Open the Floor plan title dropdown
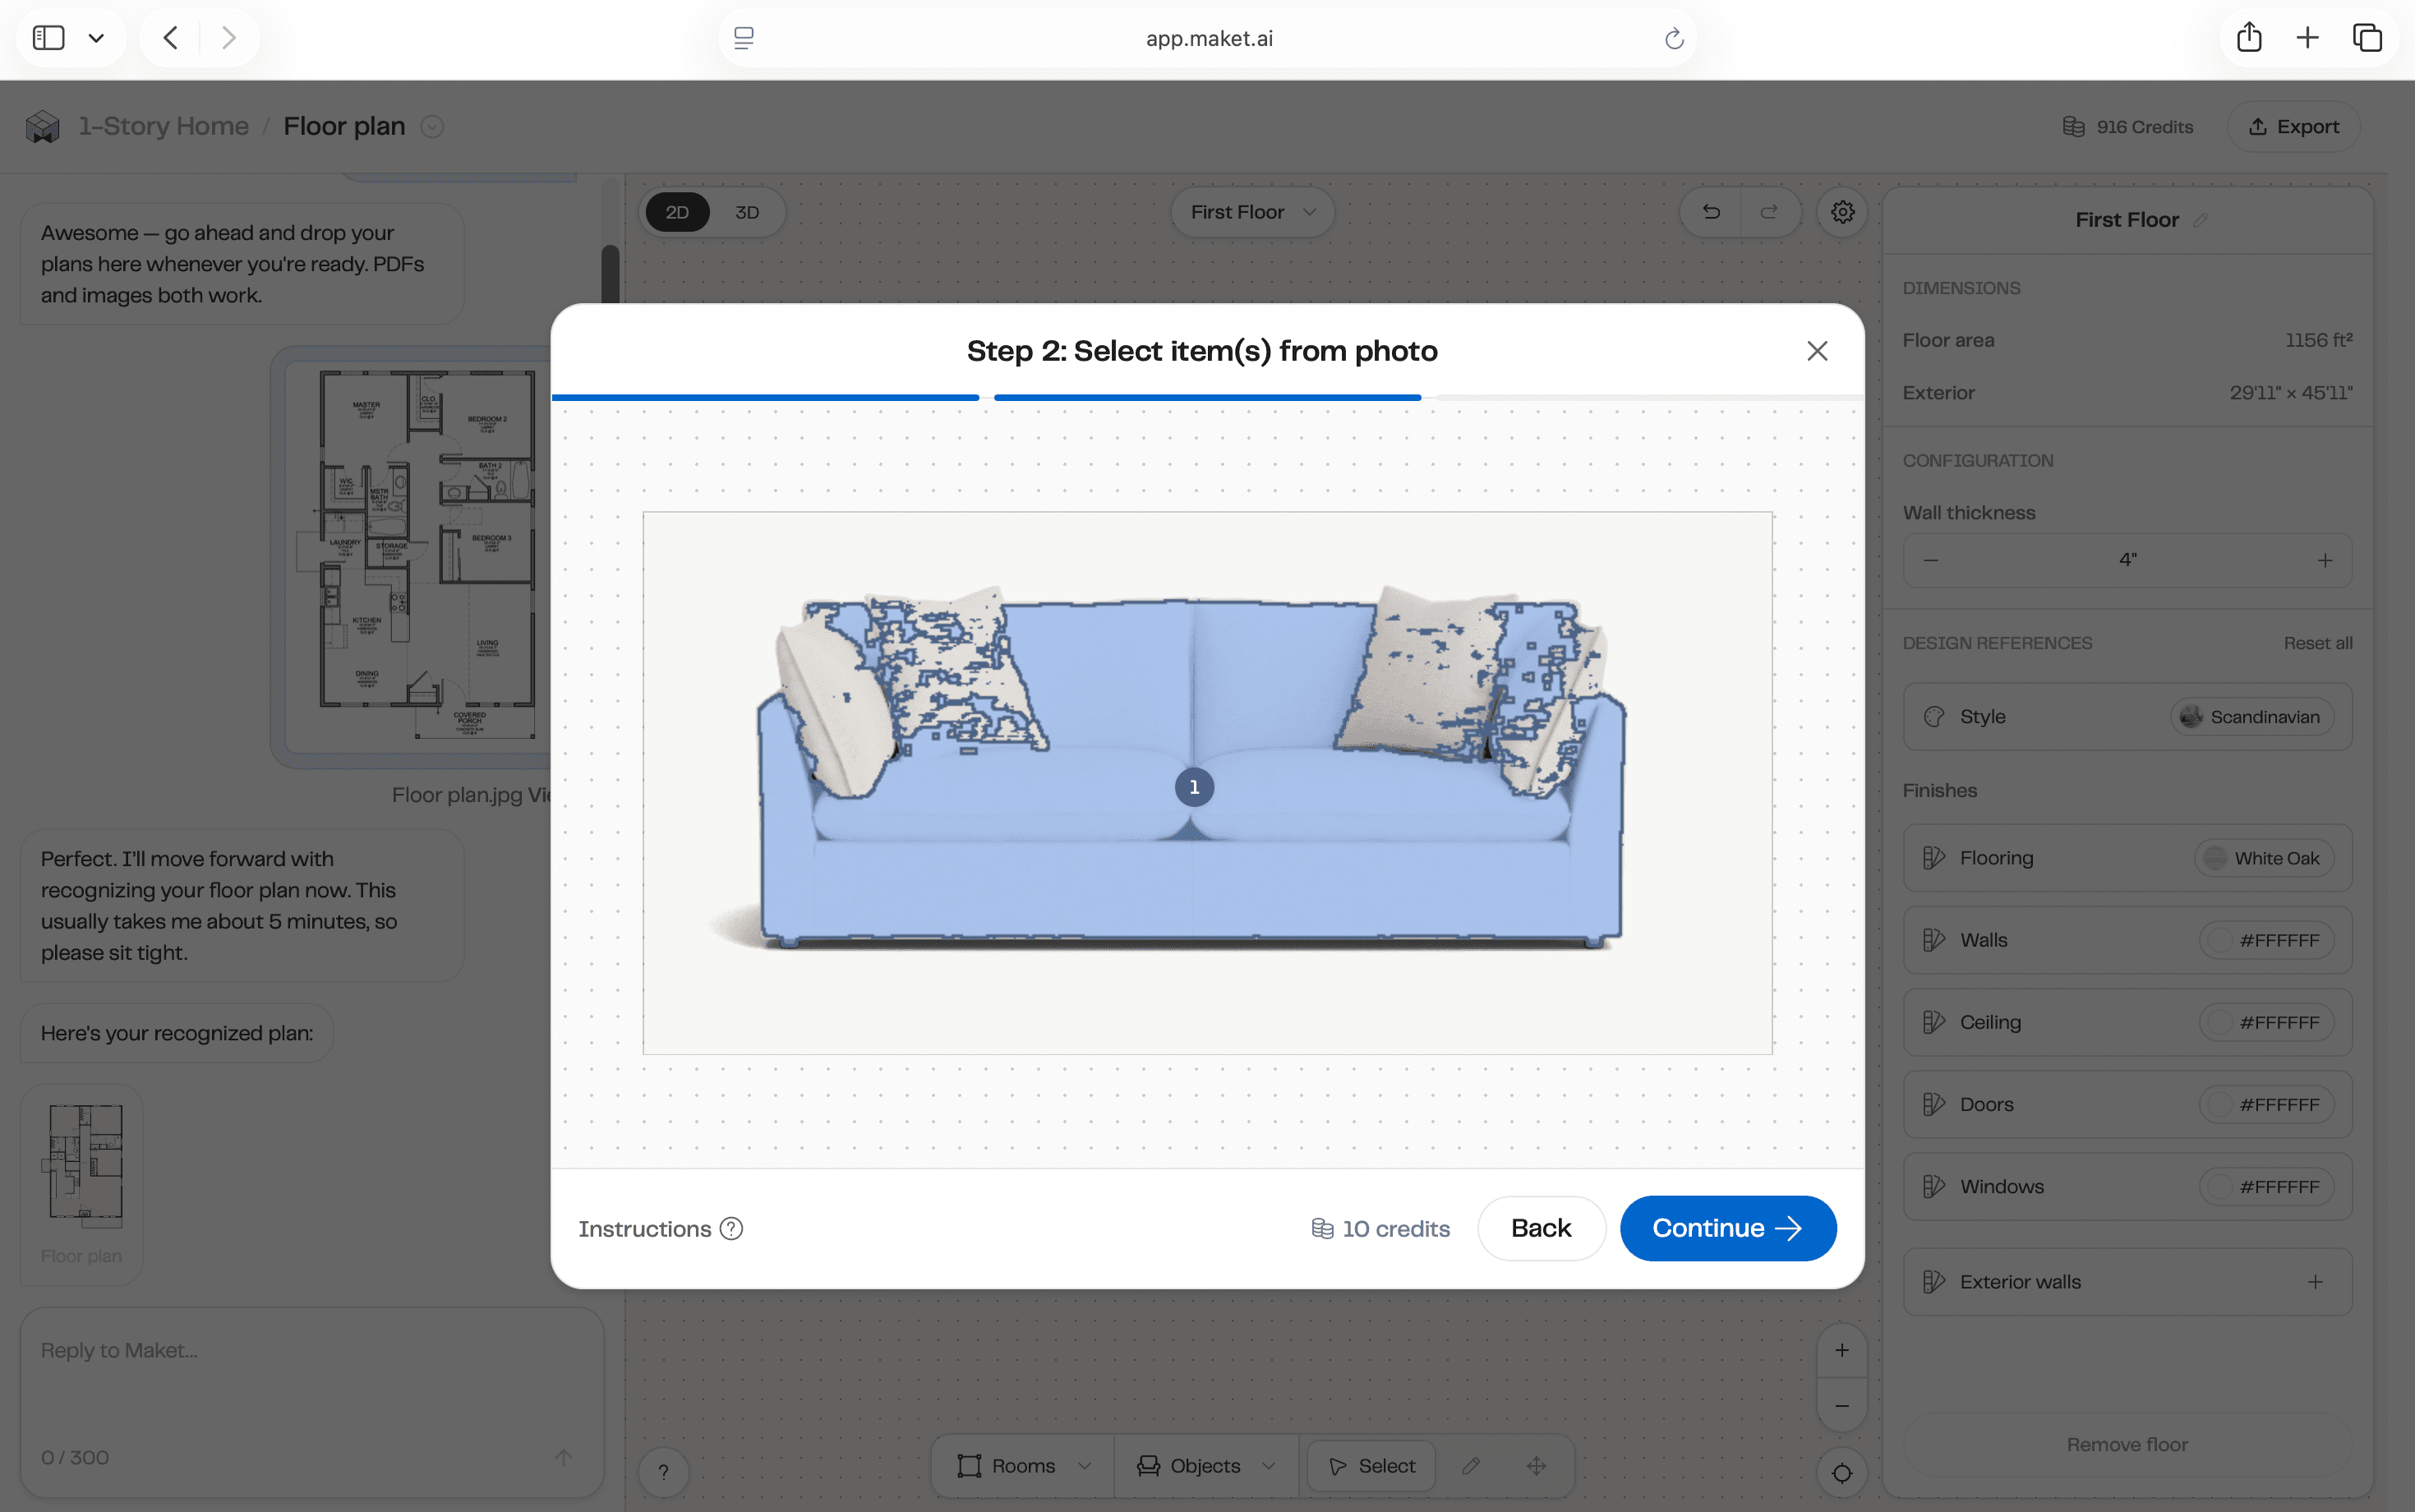 (432, 127)
